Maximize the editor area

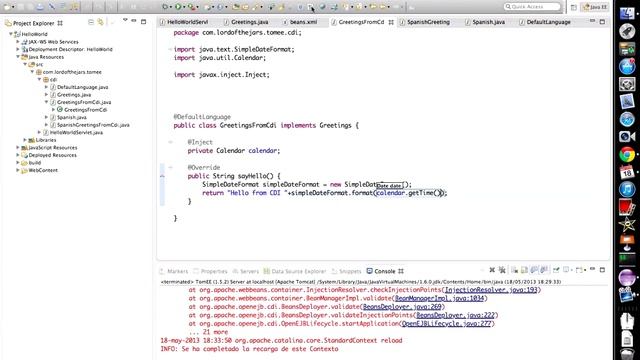tap(602, 22)
